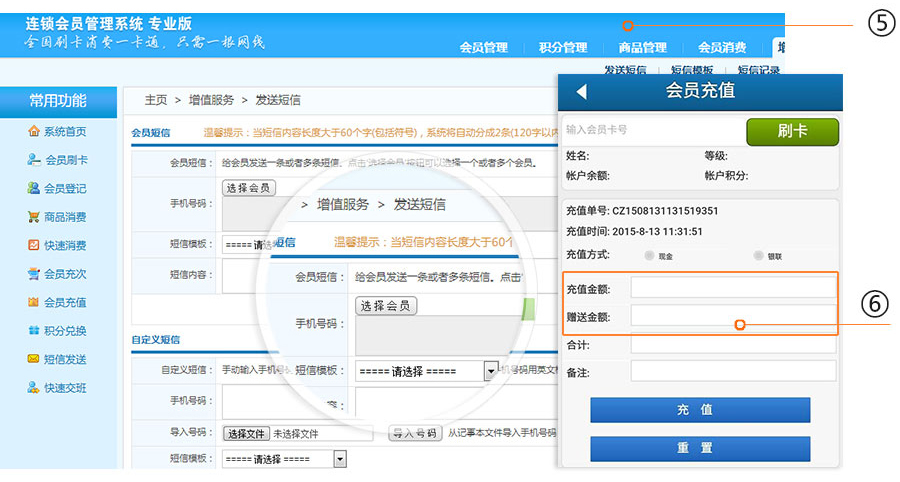Click the 赠送金额 input field
900x482 pixels.
pyautogui.click(x=734, y=316)
